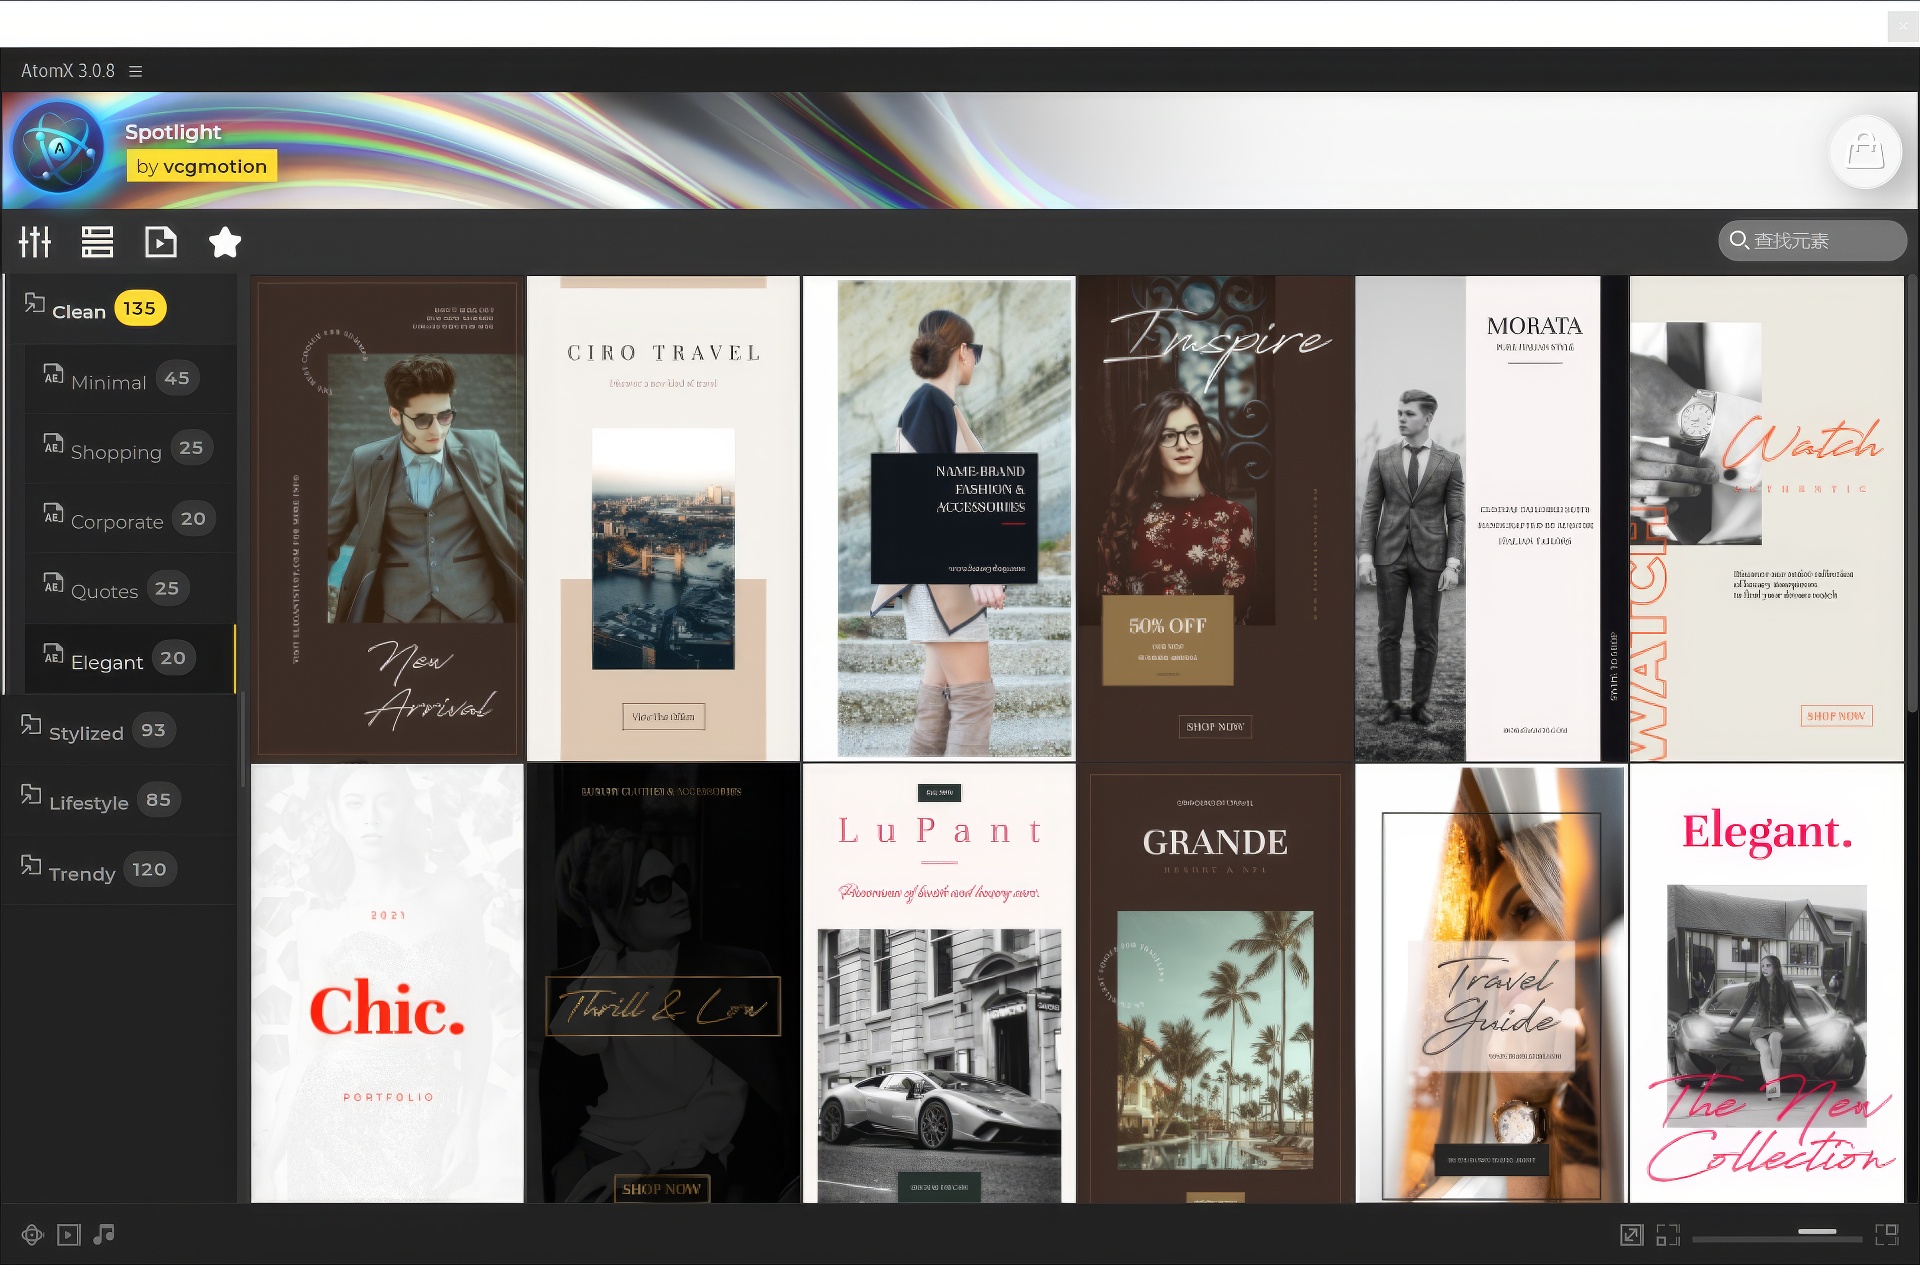Open the AtomX hamburger menu
The width and height of the screenshot is (1920, 1265).
(x=136, y=71)
